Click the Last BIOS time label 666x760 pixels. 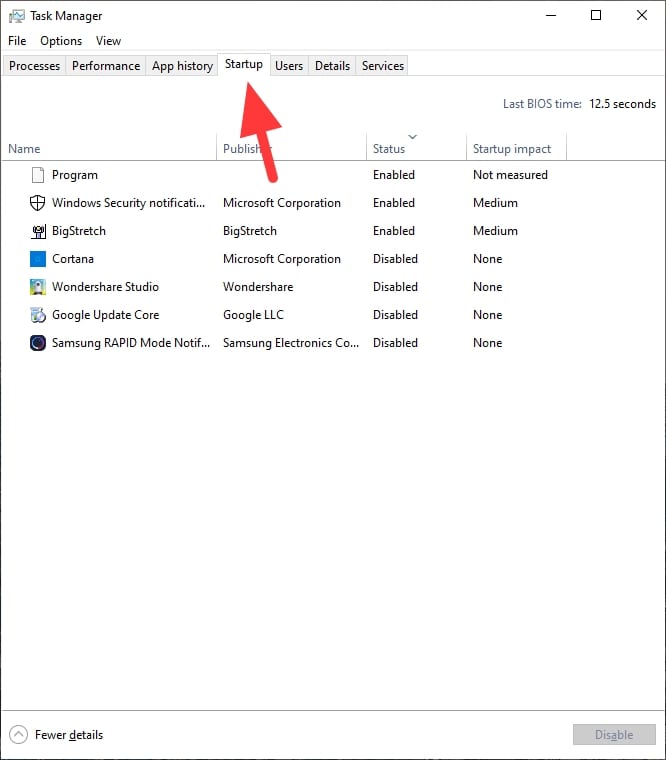(x=542, y=104)
